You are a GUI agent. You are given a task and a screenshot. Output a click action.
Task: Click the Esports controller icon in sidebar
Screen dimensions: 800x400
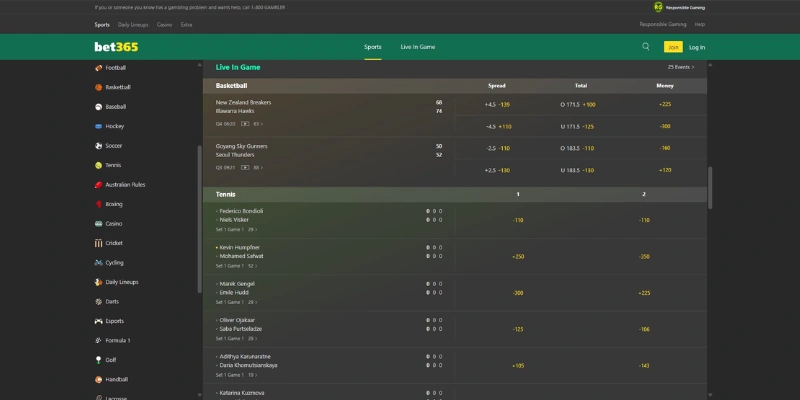click(x=98, y=321)
